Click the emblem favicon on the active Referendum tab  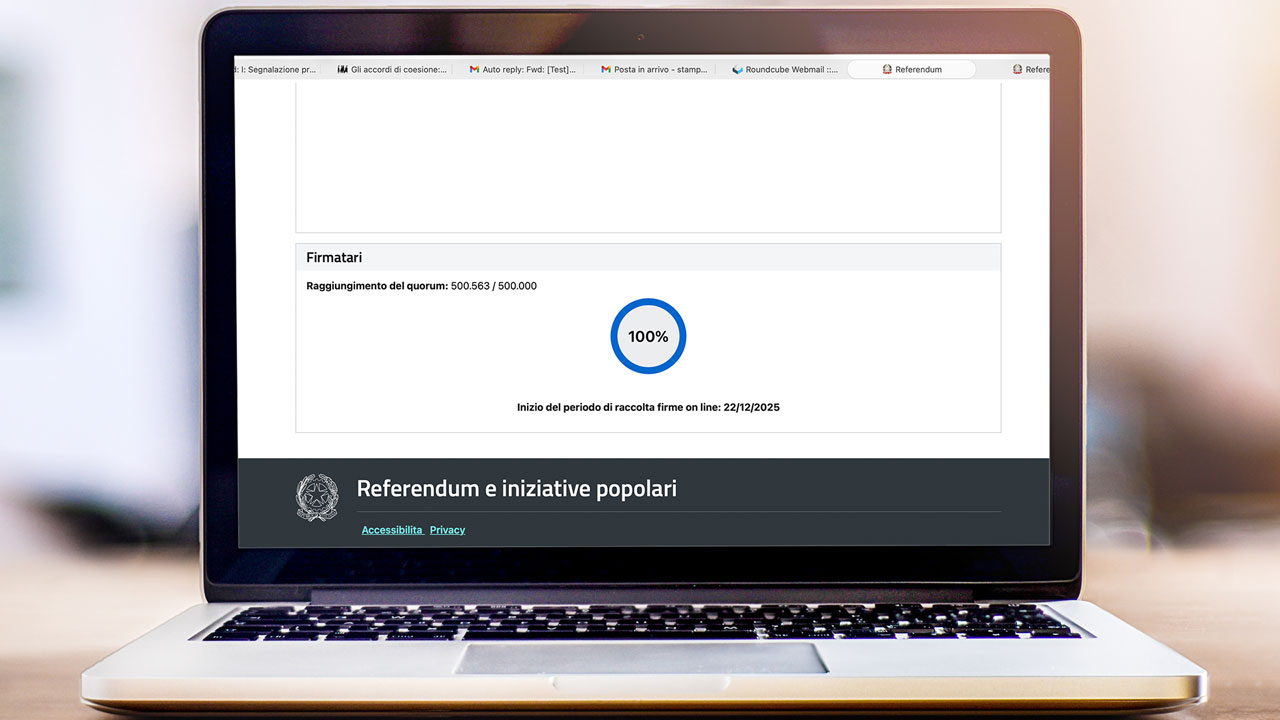coord(887,70)
